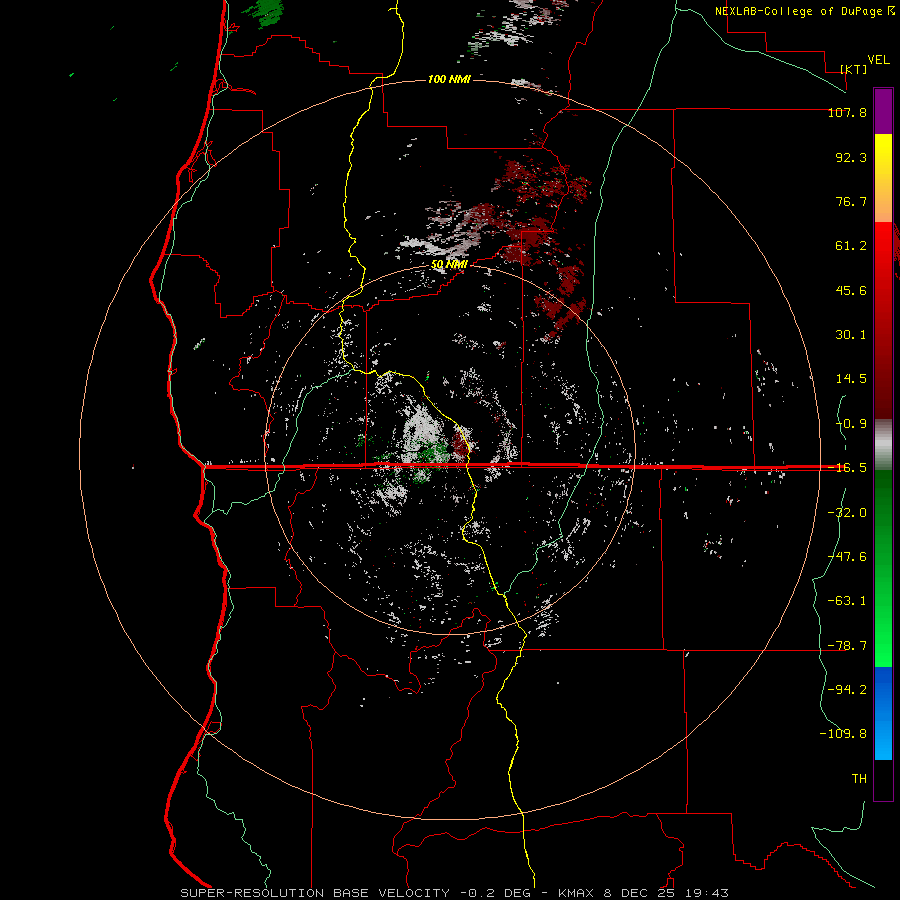Click the 30.1 velocity scale value
The width and height of the screenshot is (900, 900).
[851, 335]
